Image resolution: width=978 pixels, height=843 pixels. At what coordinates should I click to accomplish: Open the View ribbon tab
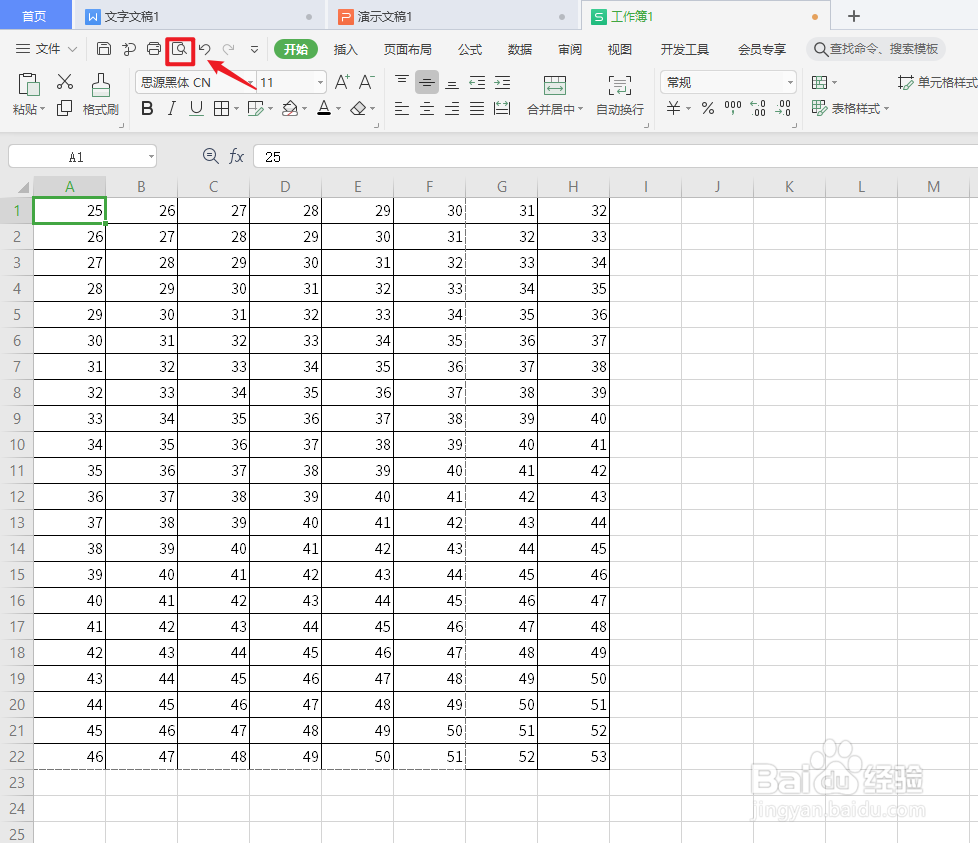coord(619,49)
